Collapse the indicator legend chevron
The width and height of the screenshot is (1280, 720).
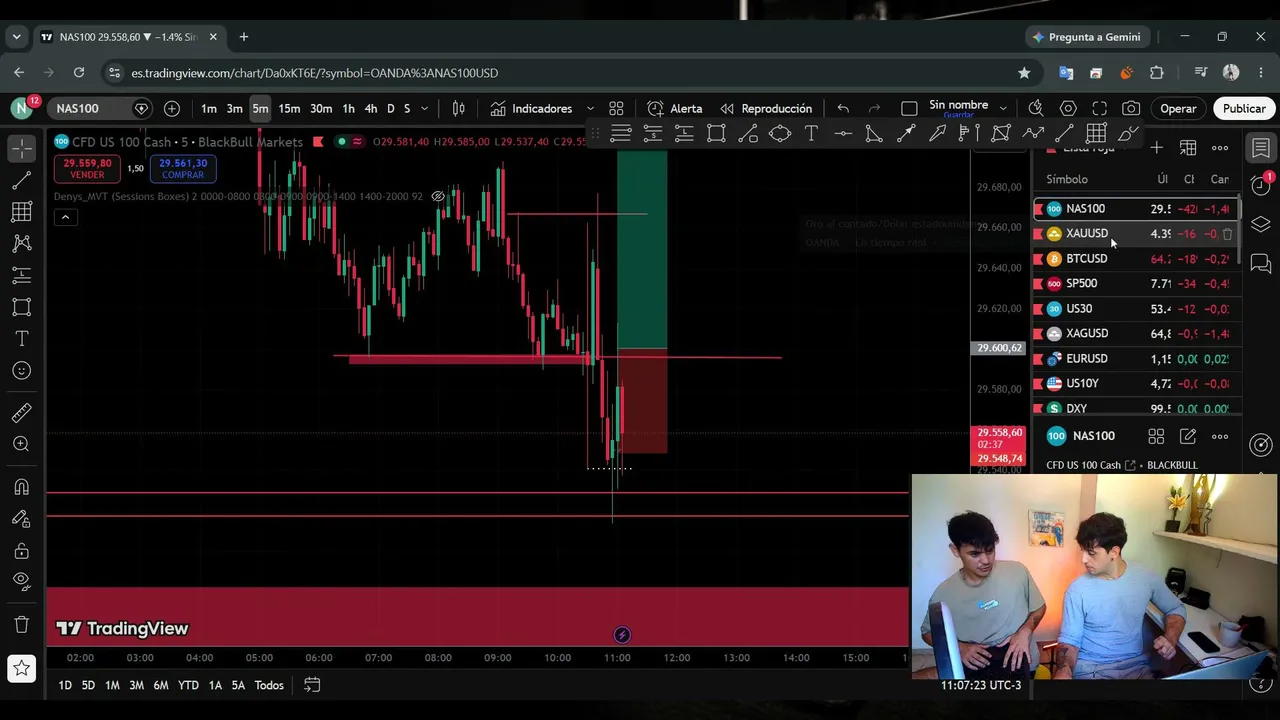click(65, 217)
